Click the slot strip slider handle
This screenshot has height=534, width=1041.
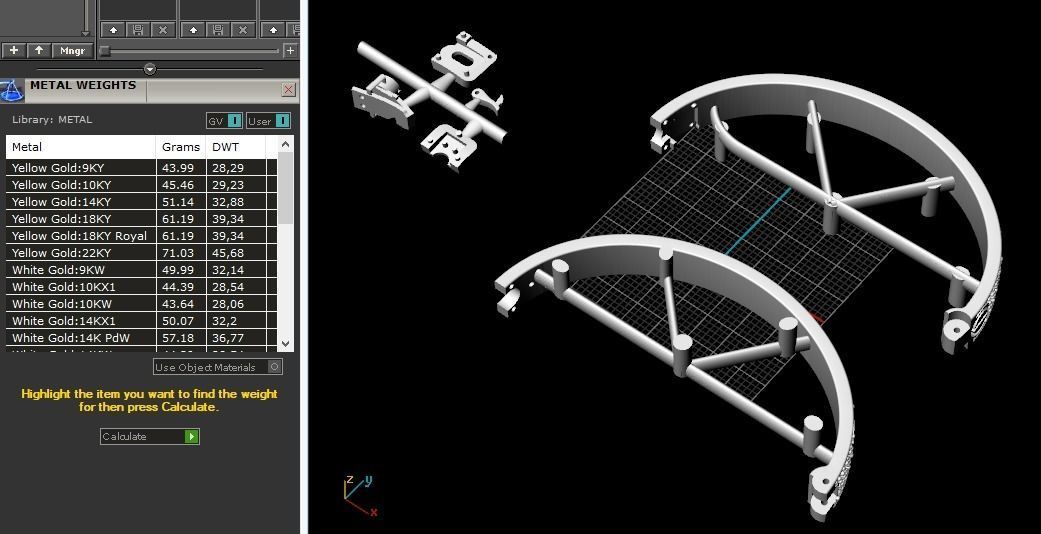point(104,50)
